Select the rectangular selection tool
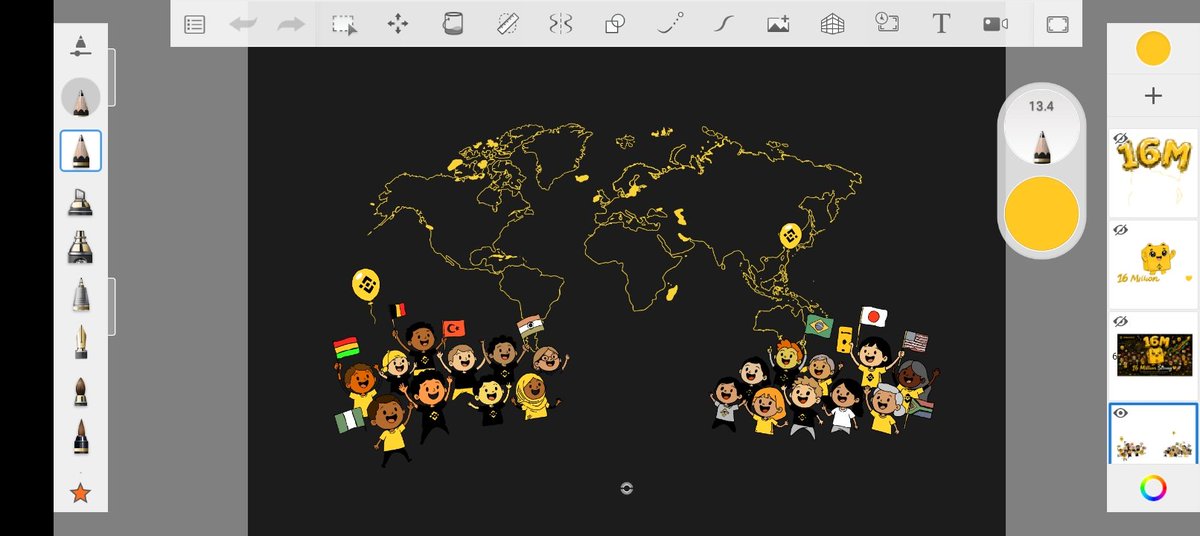The width and height of the screenshot is (1200, 536). coord(345,24)
